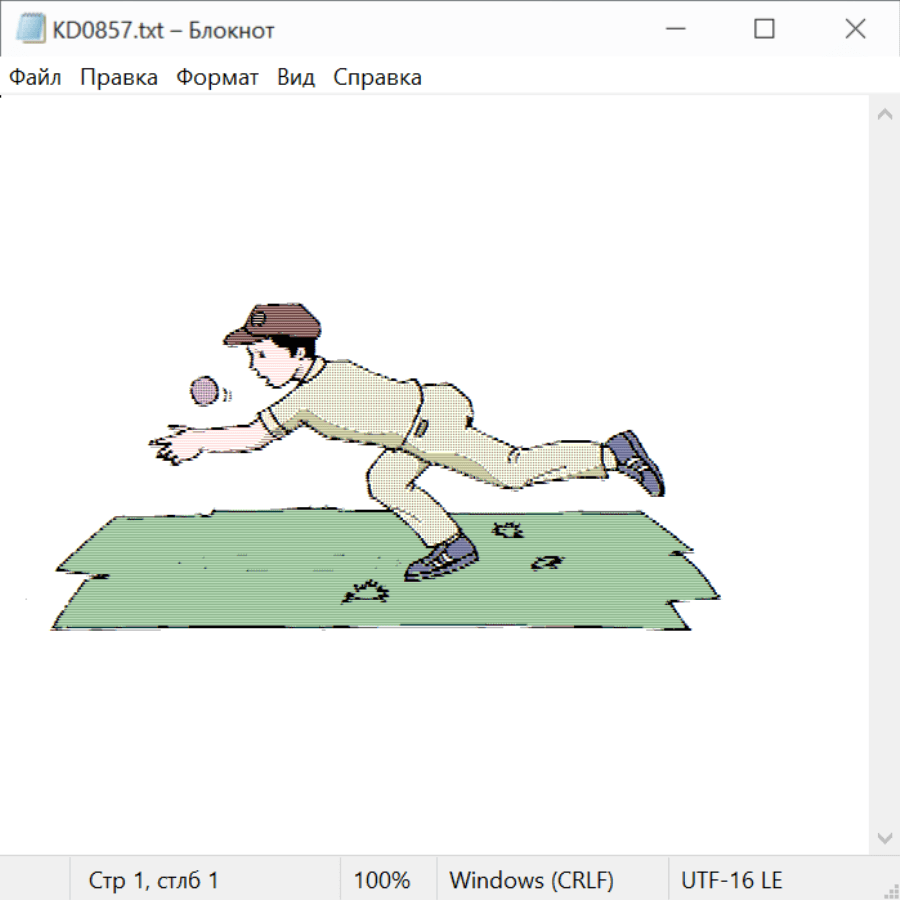Viewport: 900px width, 900px height.
Task: Open the Формат menu
Action: coord(217,78)
